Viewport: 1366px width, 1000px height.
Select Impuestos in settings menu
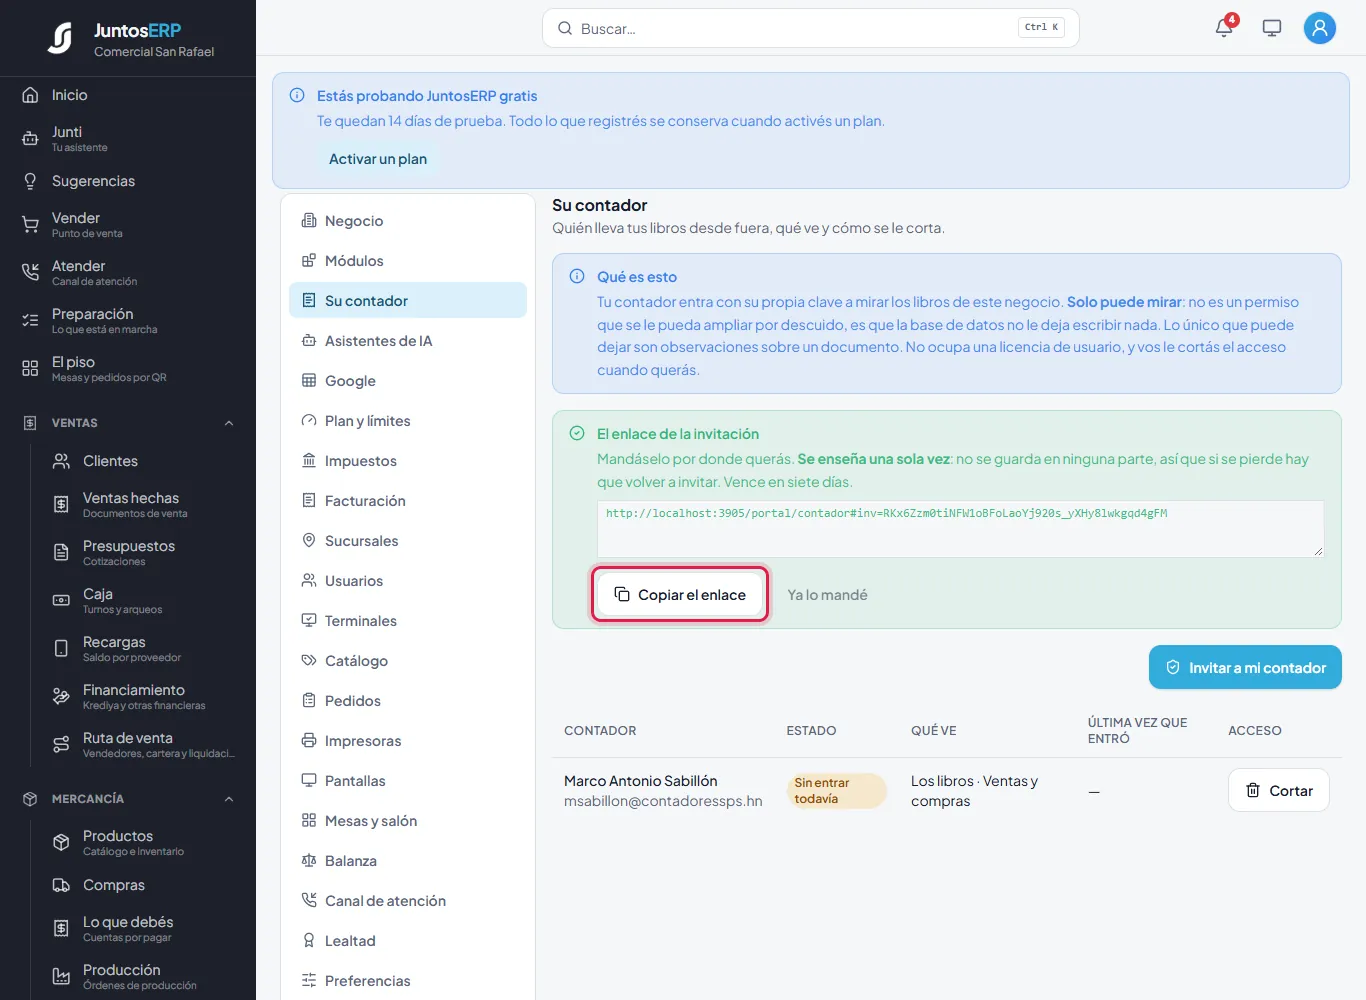(408, 461)
